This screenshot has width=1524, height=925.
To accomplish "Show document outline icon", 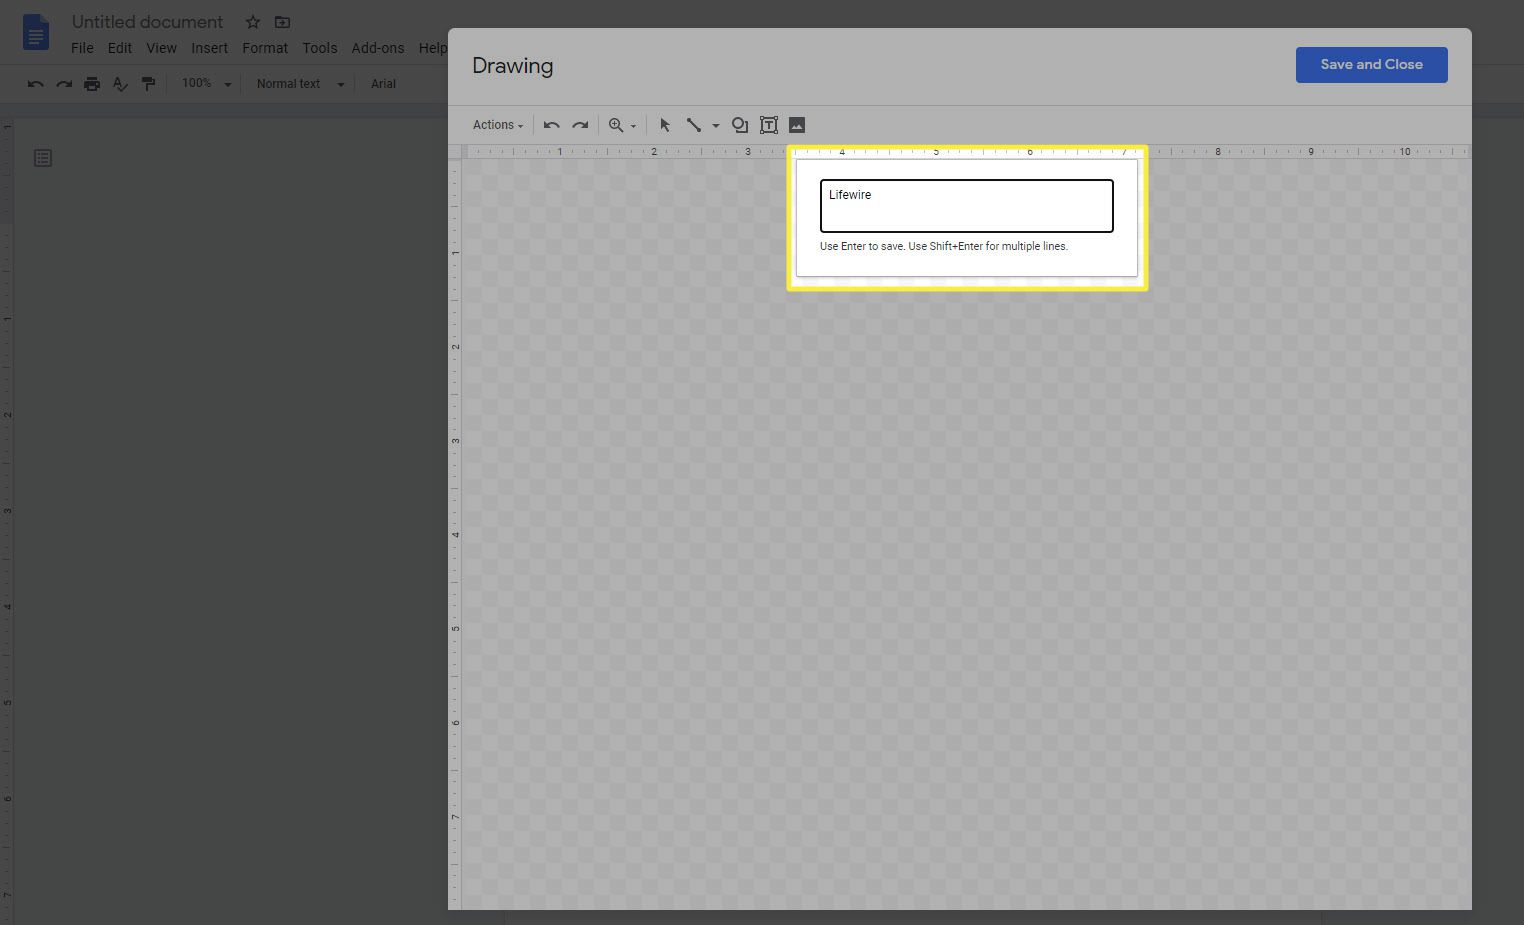I will click(x=43, y=158).
